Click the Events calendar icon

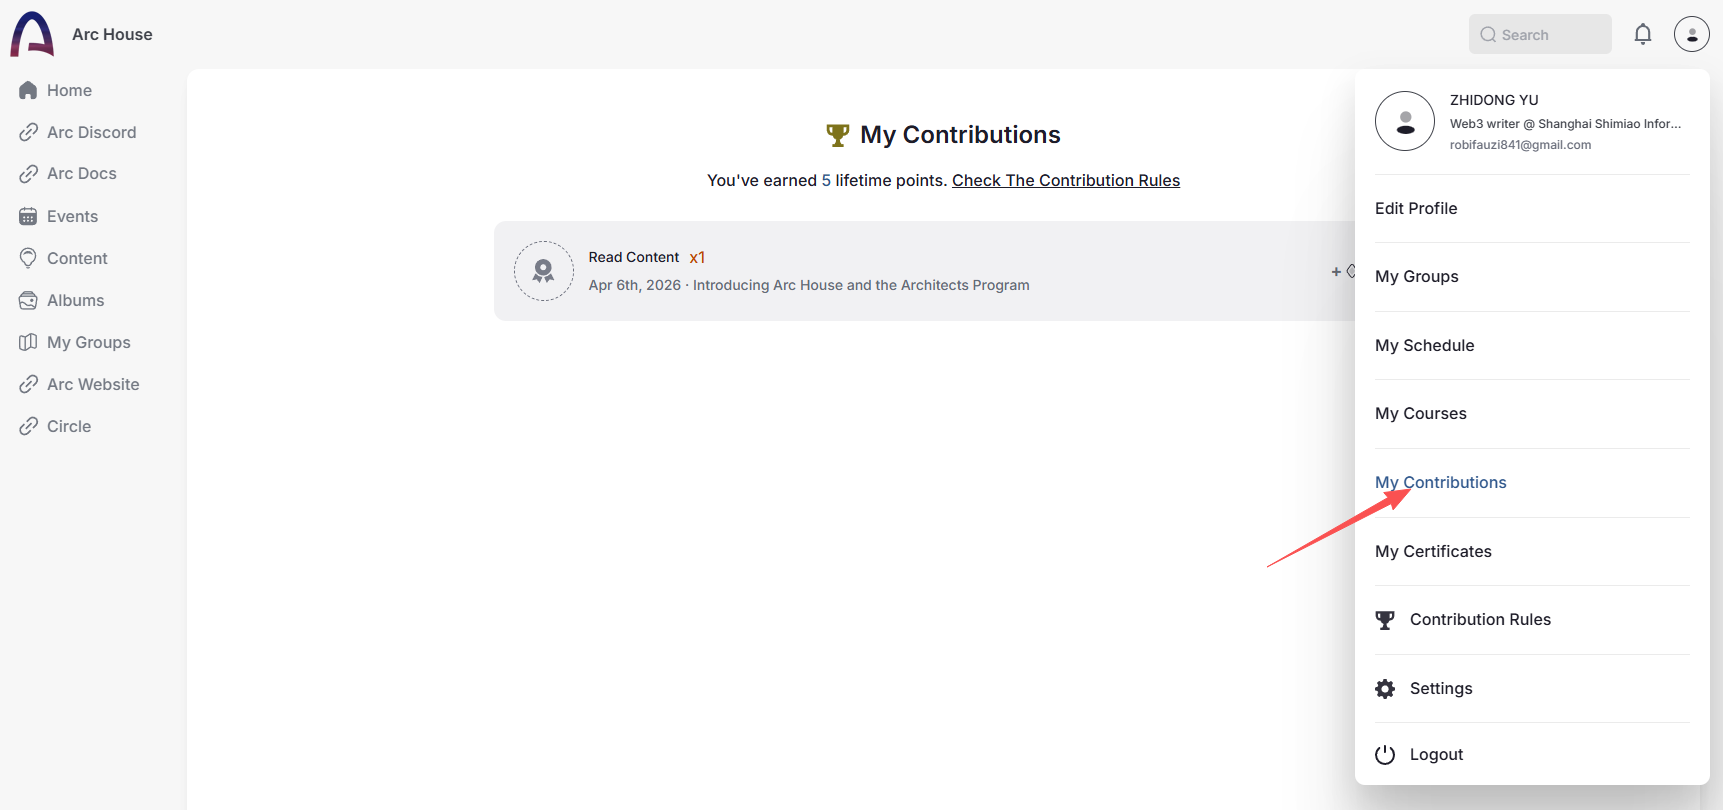29,216
